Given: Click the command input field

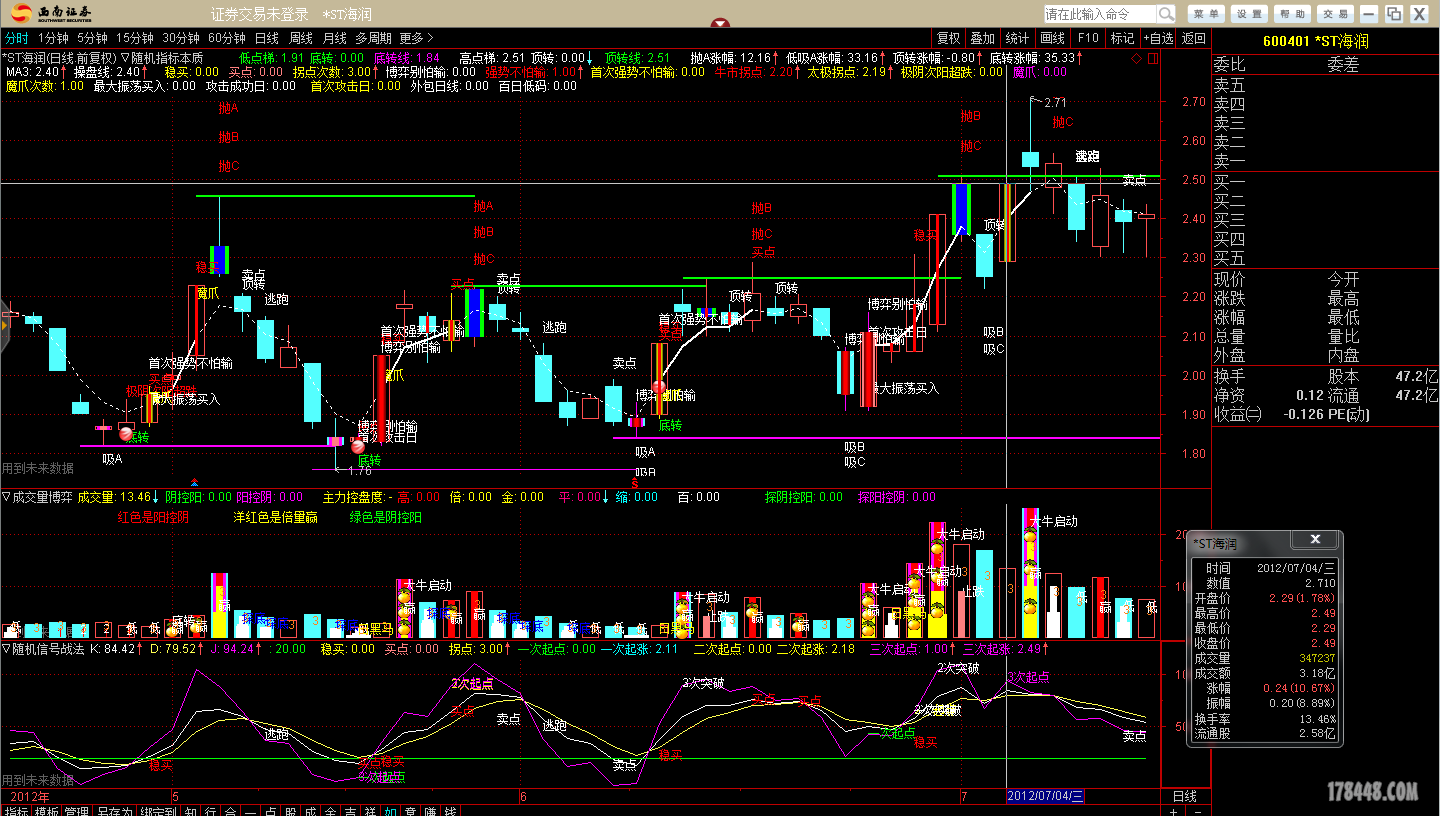Looking at the screenshot, I should (x=1101, y=14).
